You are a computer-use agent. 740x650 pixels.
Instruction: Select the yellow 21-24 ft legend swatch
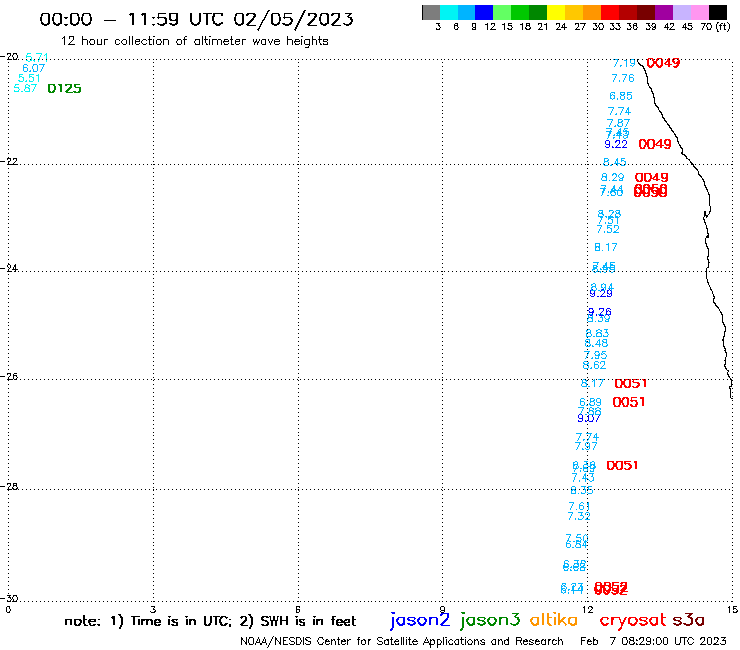pyautogui.click(x=556, y=13)
